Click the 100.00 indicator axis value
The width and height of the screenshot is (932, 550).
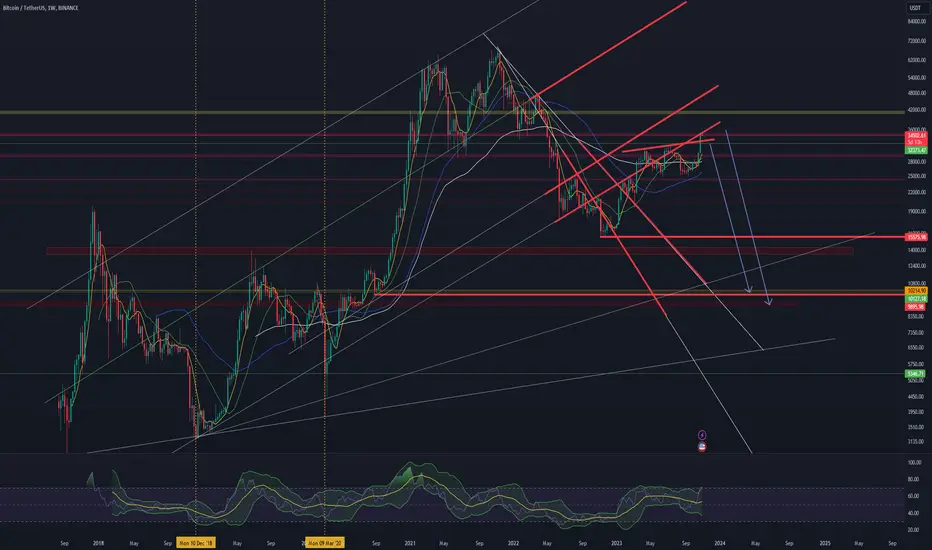tap(915, 462)
